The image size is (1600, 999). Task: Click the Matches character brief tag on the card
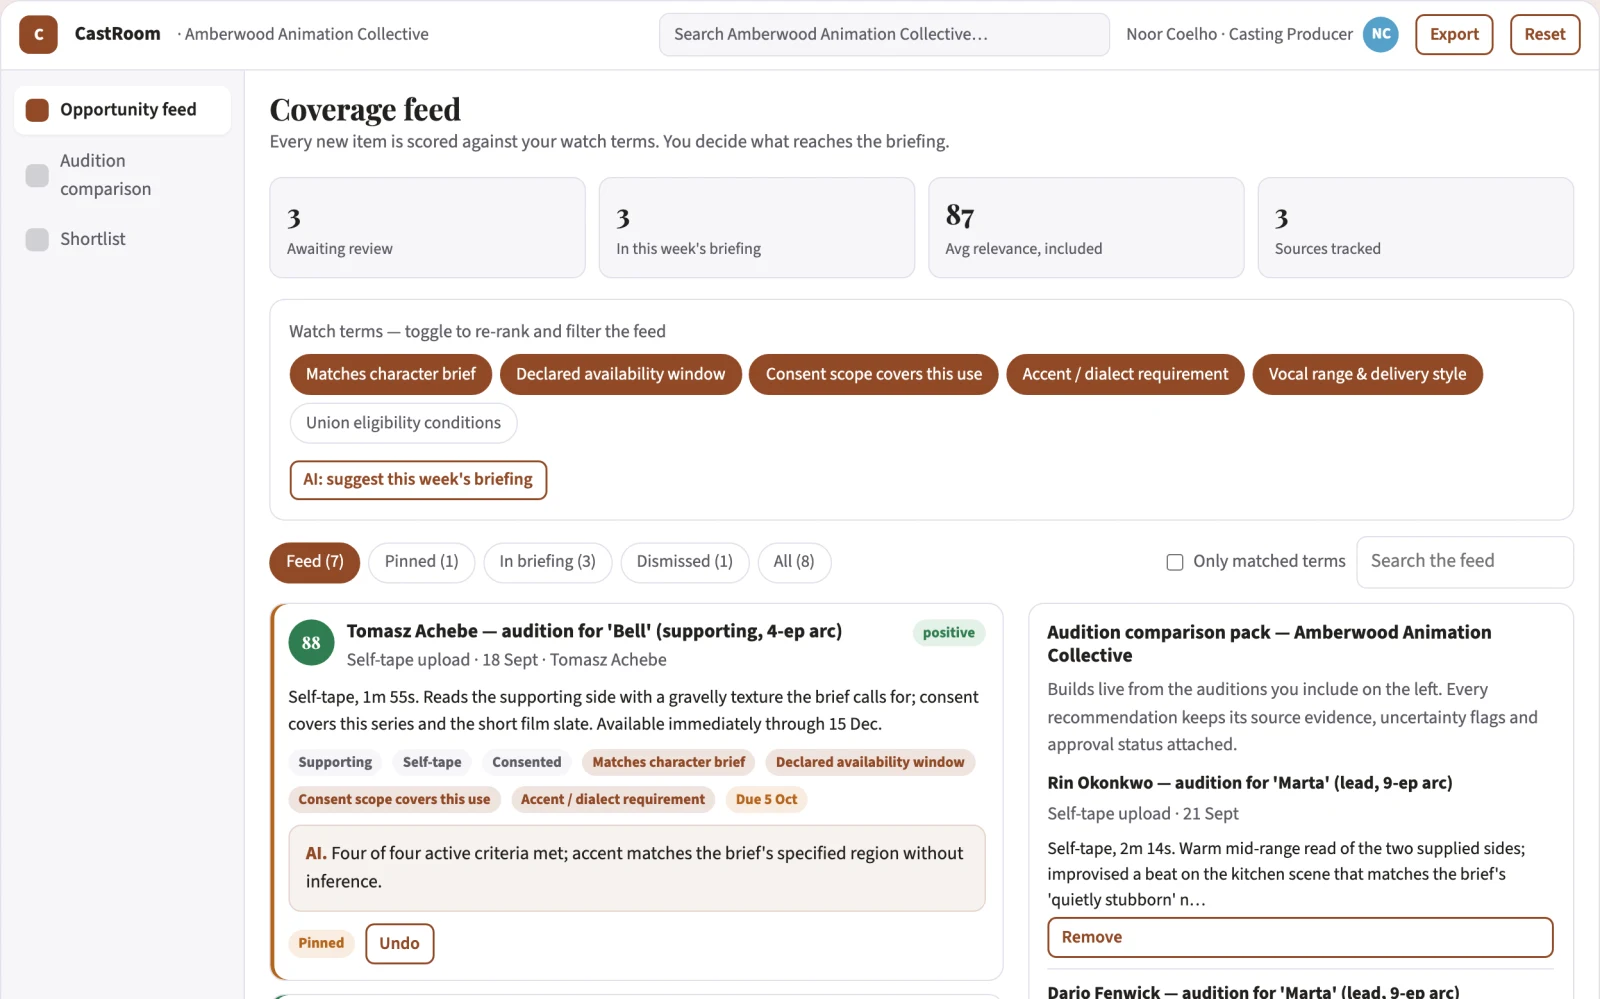(x=669, y=762)
